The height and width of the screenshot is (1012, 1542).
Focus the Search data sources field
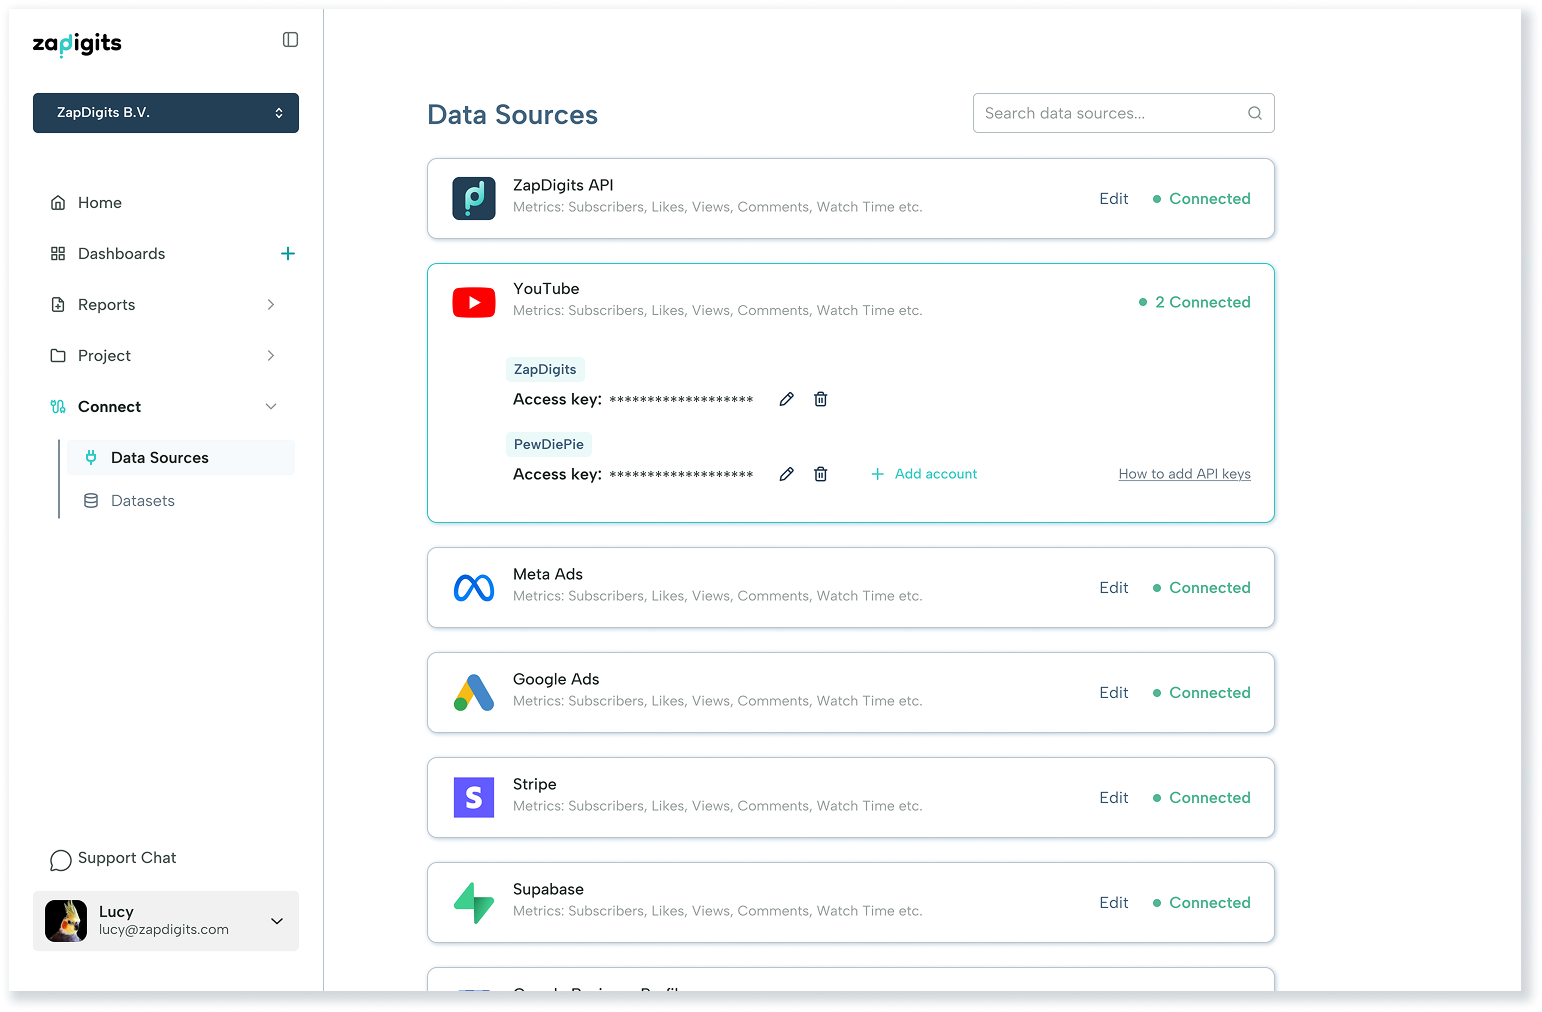pyautogui.click(x=1110, y=113)
